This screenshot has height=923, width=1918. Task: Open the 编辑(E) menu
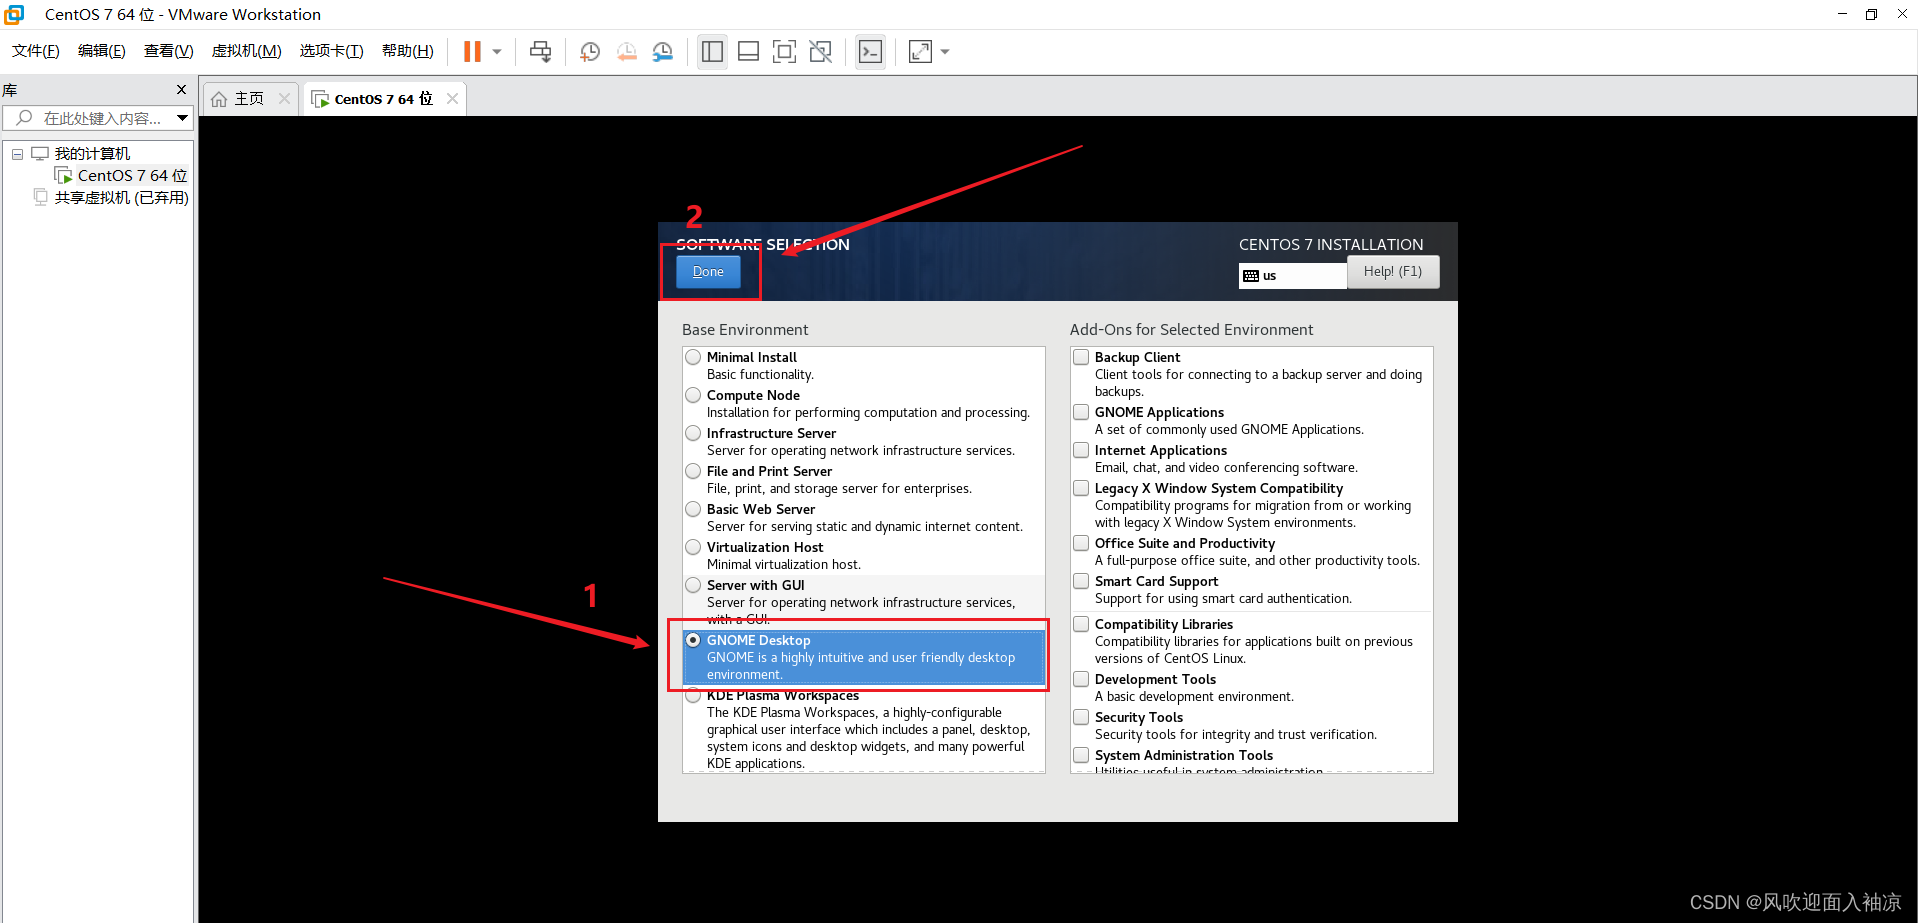(102, 51)
